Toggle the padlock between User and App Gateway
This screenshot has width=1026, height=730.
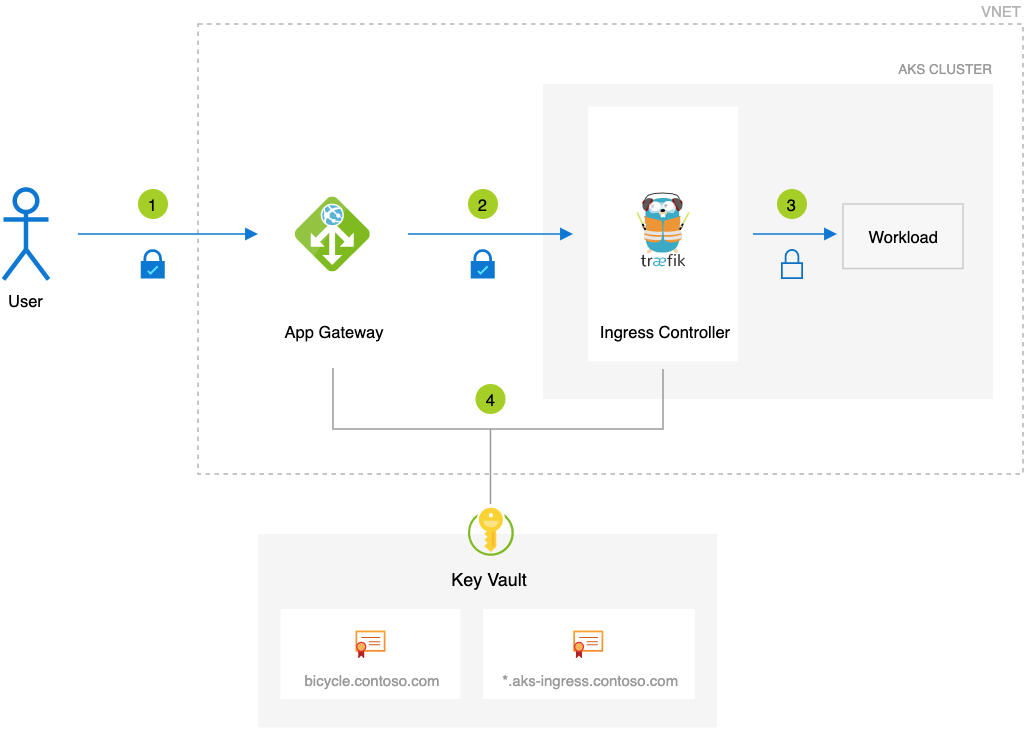tap(153, 264)
